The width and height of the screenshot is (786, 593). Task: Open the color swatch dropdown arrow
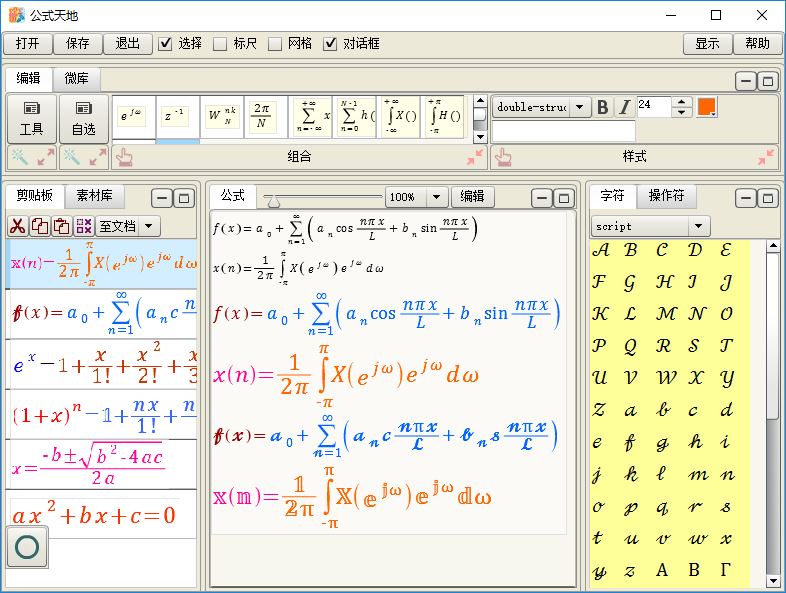[713, 115]
